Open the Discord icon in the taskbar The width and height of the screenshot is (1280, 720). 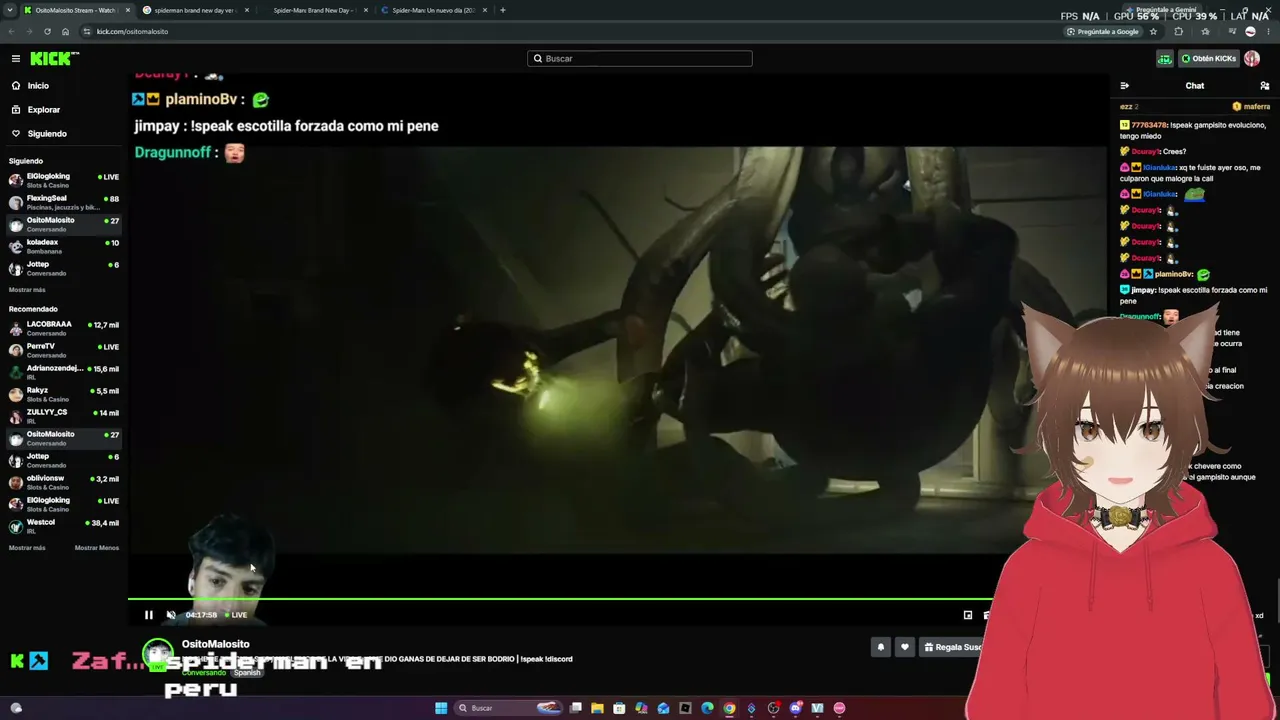coord(795,708)
